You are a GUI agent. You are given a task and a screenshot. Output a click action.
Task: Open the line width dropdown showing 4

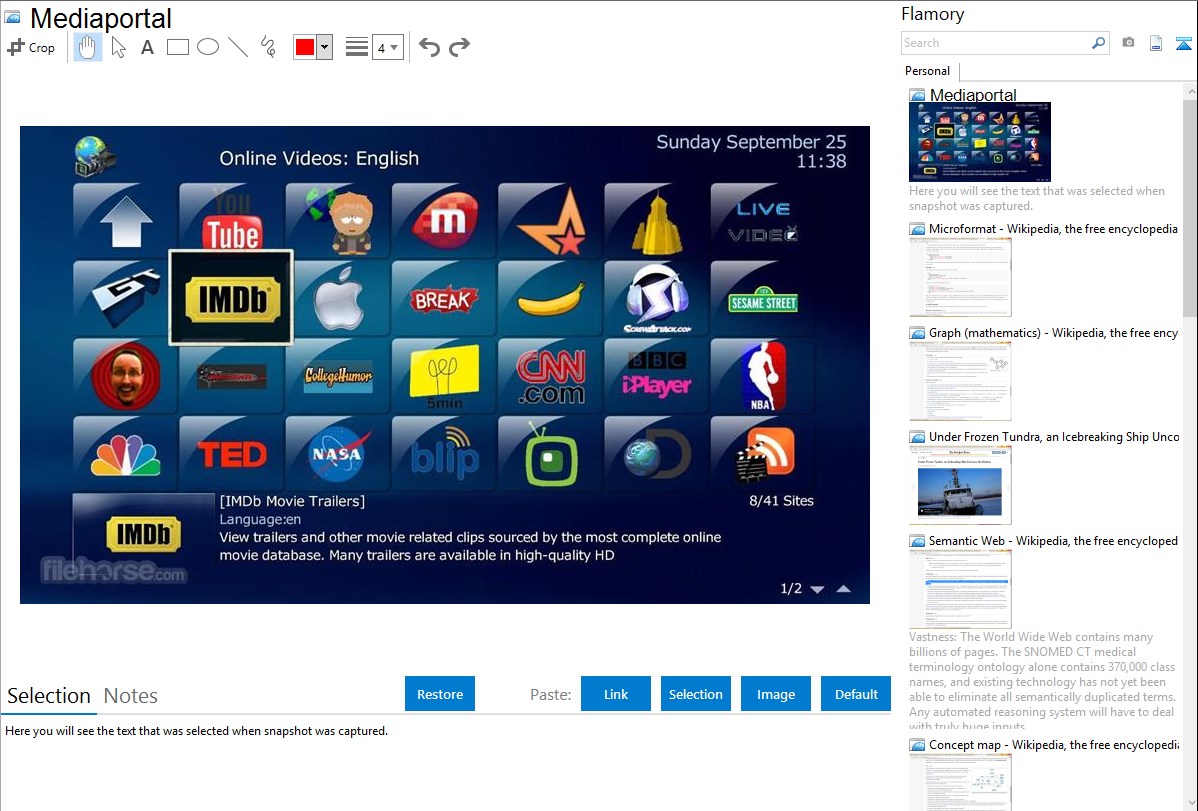pyautogui.click(x=387, y=47)
